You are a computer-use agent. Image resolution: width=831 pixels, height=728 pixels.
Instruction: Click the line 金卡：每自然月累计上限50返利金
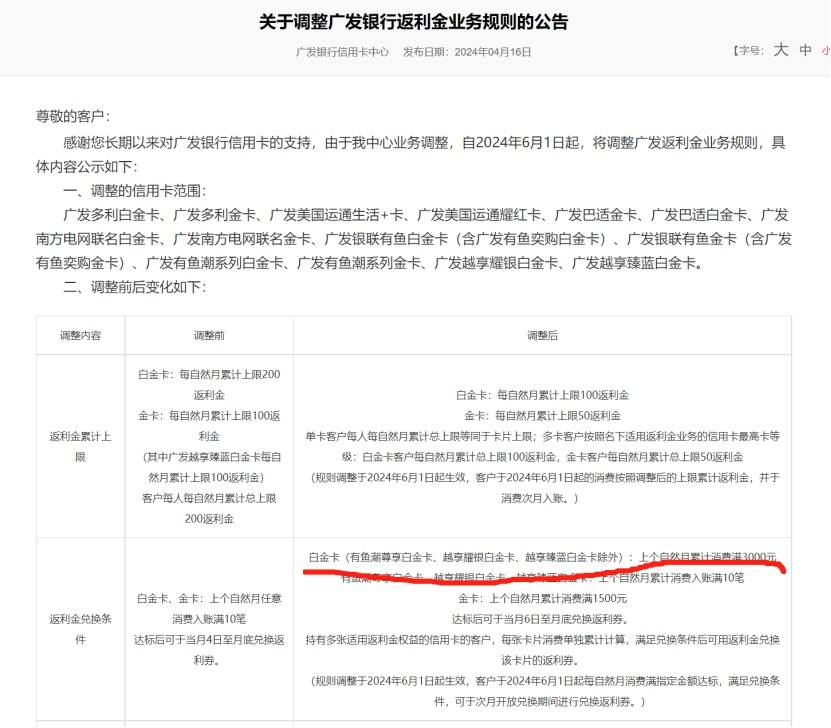[542, 415]
